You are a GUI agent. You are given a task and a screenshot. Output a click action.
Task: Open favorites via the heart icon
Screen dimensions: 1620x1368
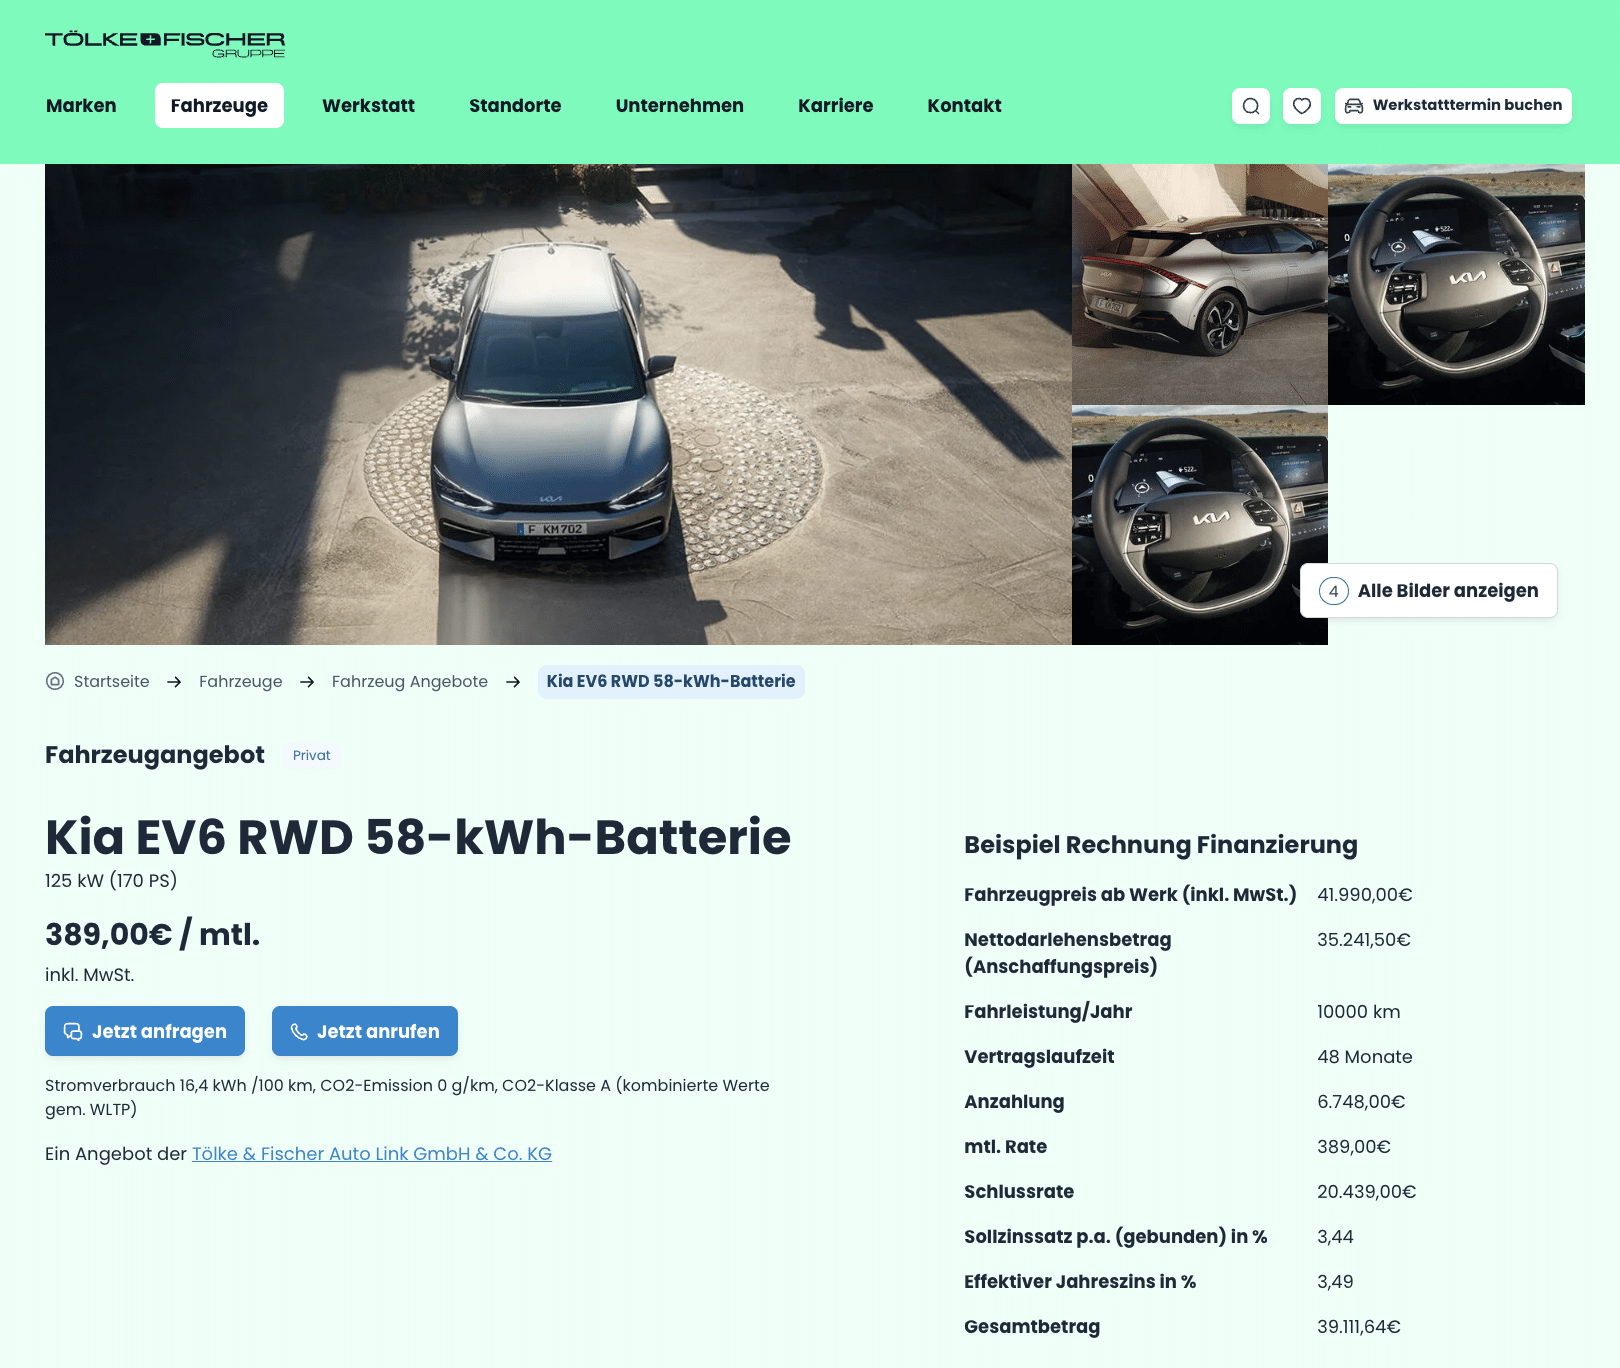(1302, 106)
